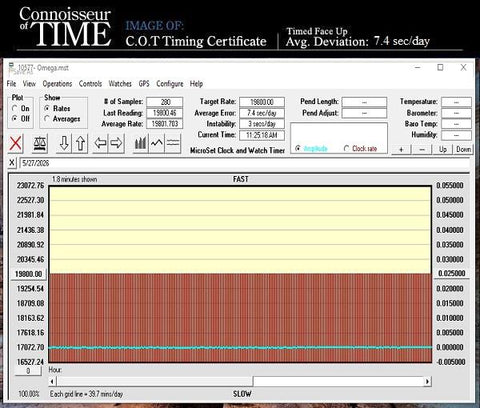Maximize the Omega.mst window
Screen dimensions: 480x408
pos(440,68)
